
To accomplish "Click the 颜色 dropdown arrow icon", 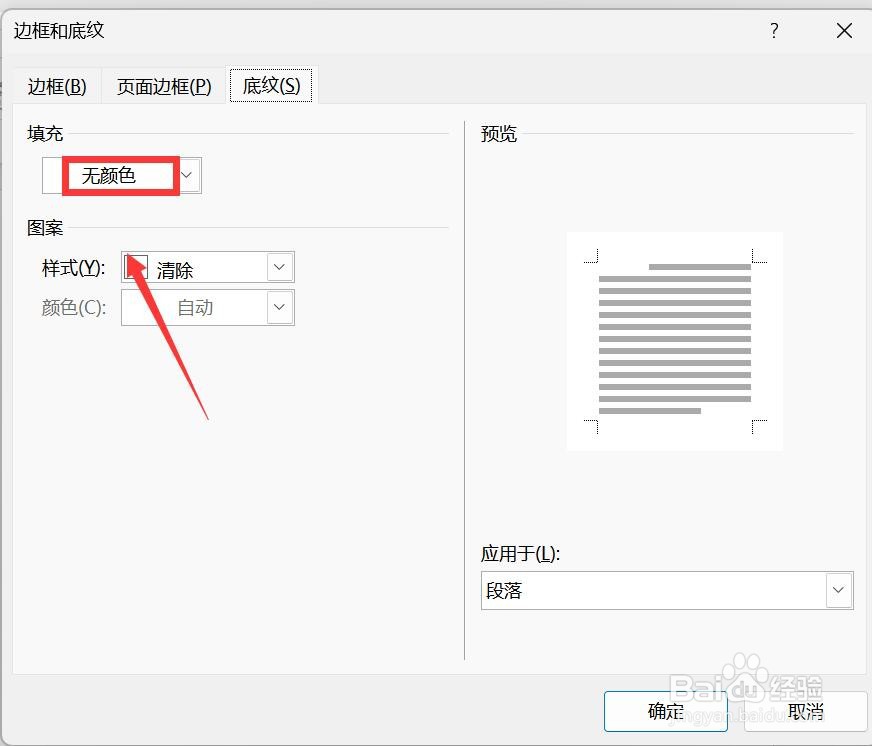I will coord(281,307).
